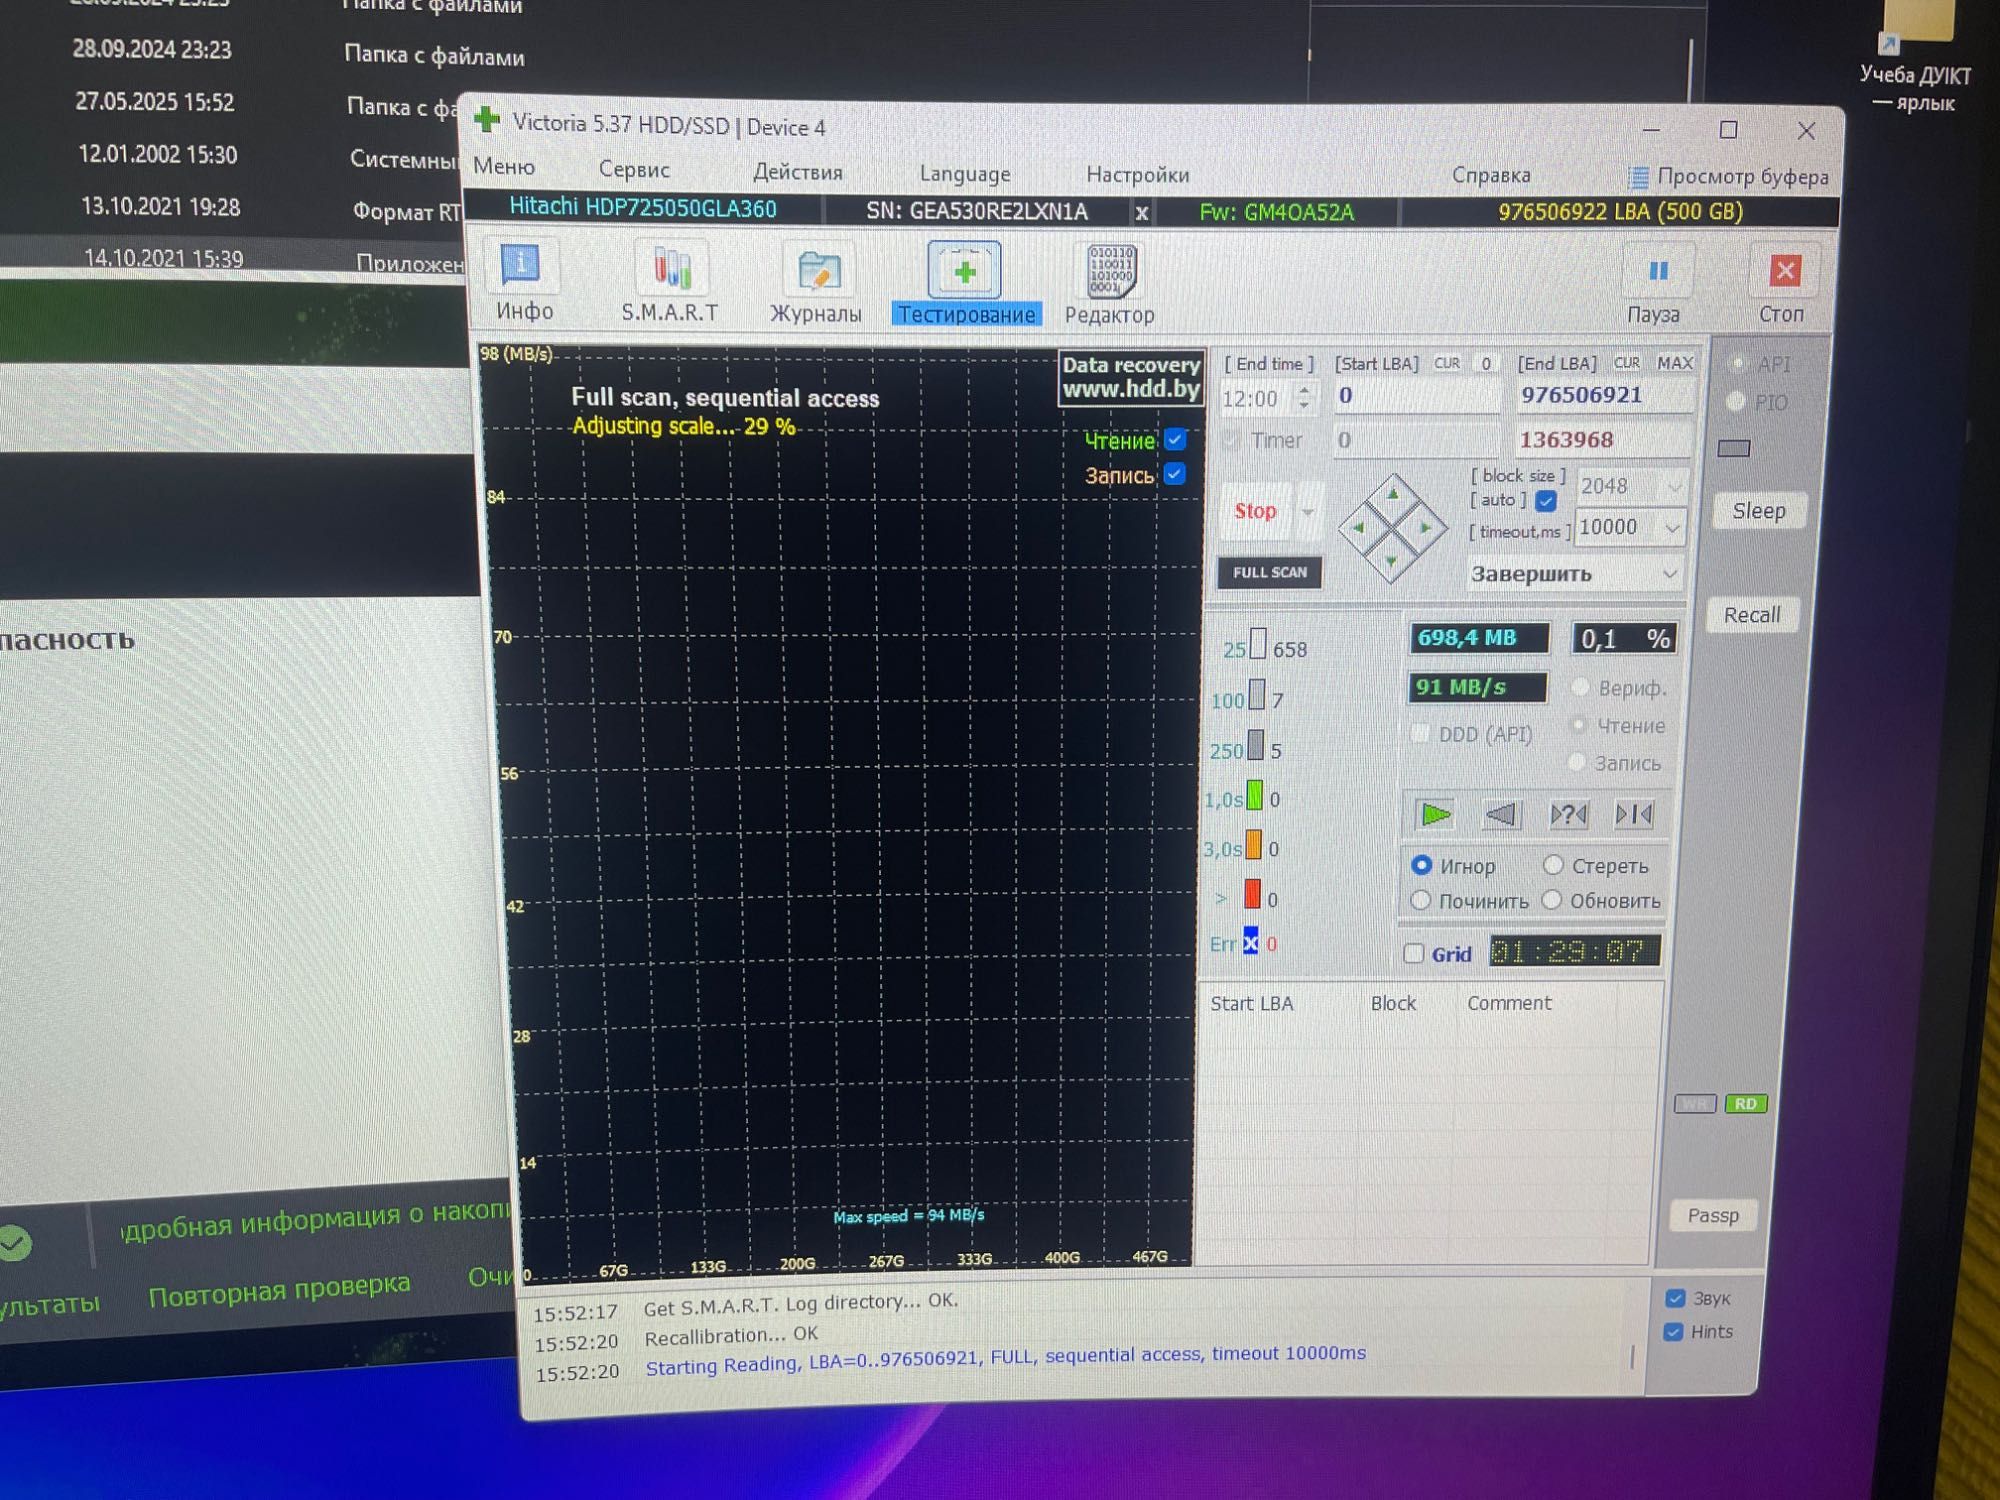The width and height of the screenshot is (2000, 1500).
Task: Open the Журналы (Logs) toolbar icon
Action: (x=818, y=270)
